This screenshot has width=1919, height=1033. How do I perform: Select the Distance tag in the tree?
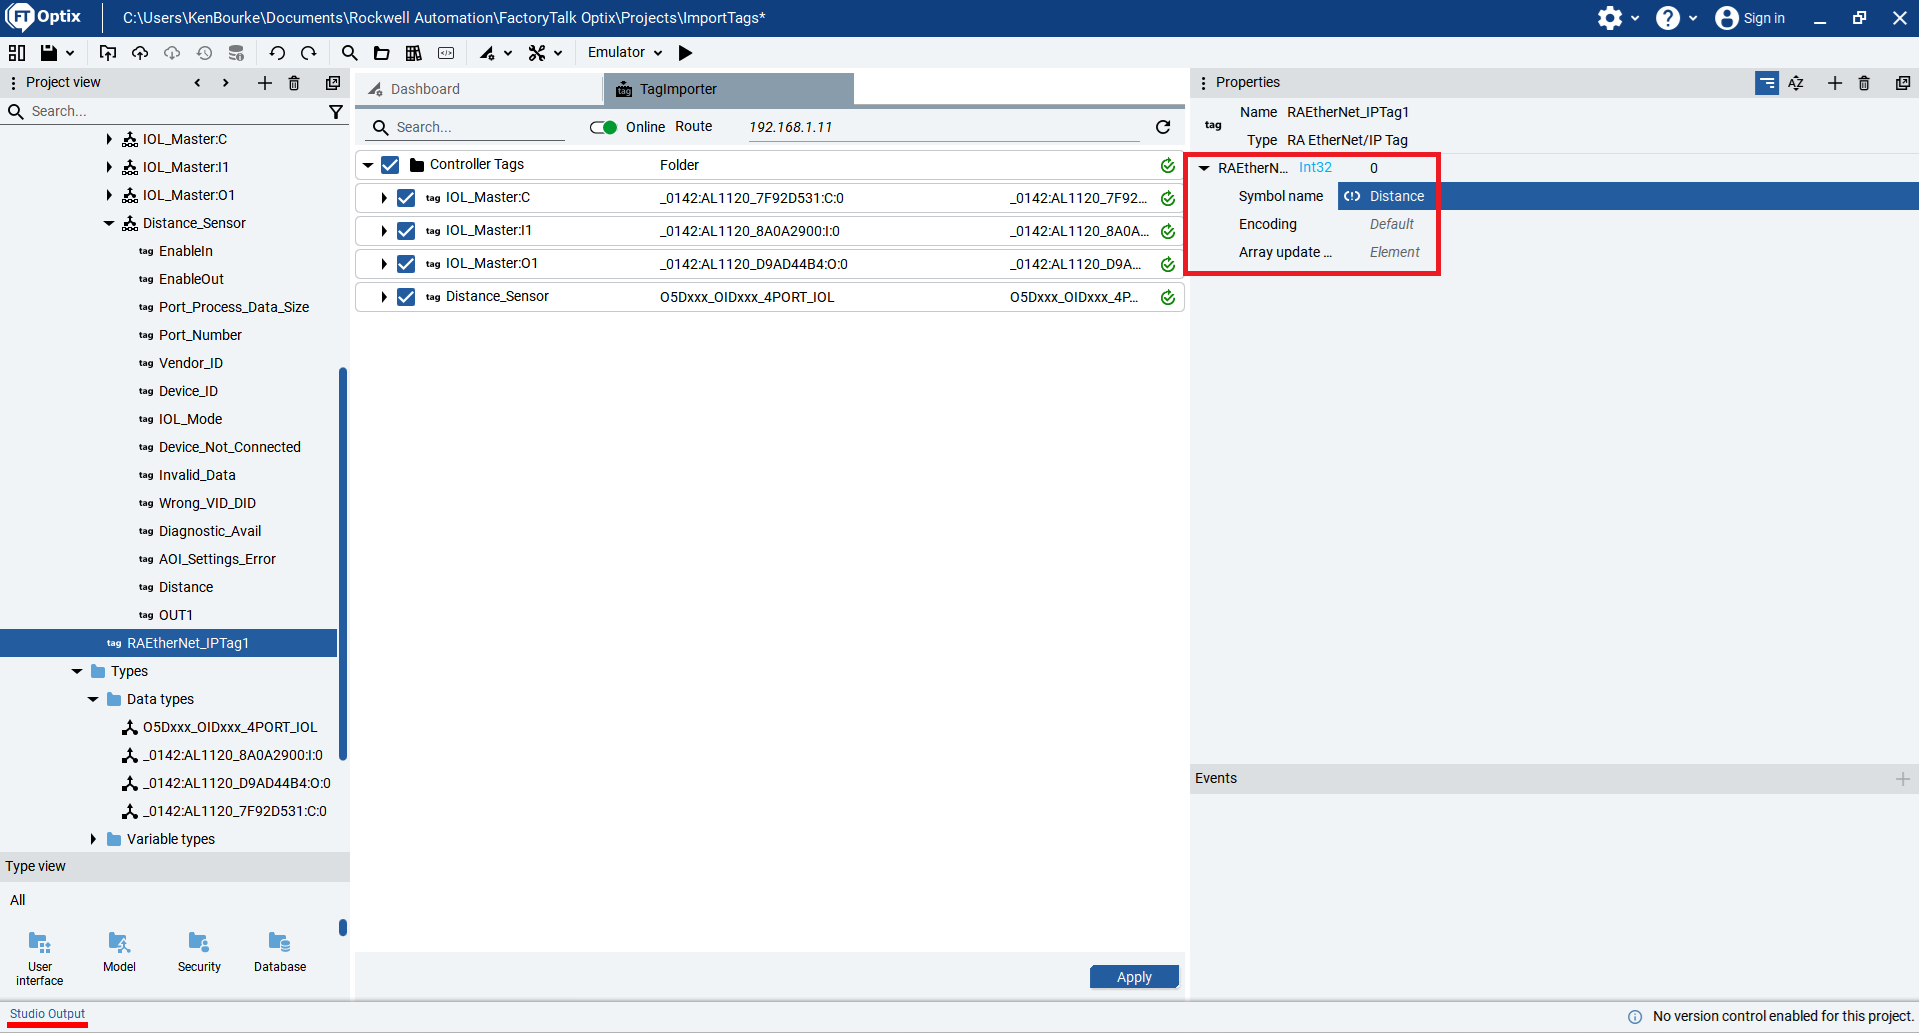coord(185,587)
